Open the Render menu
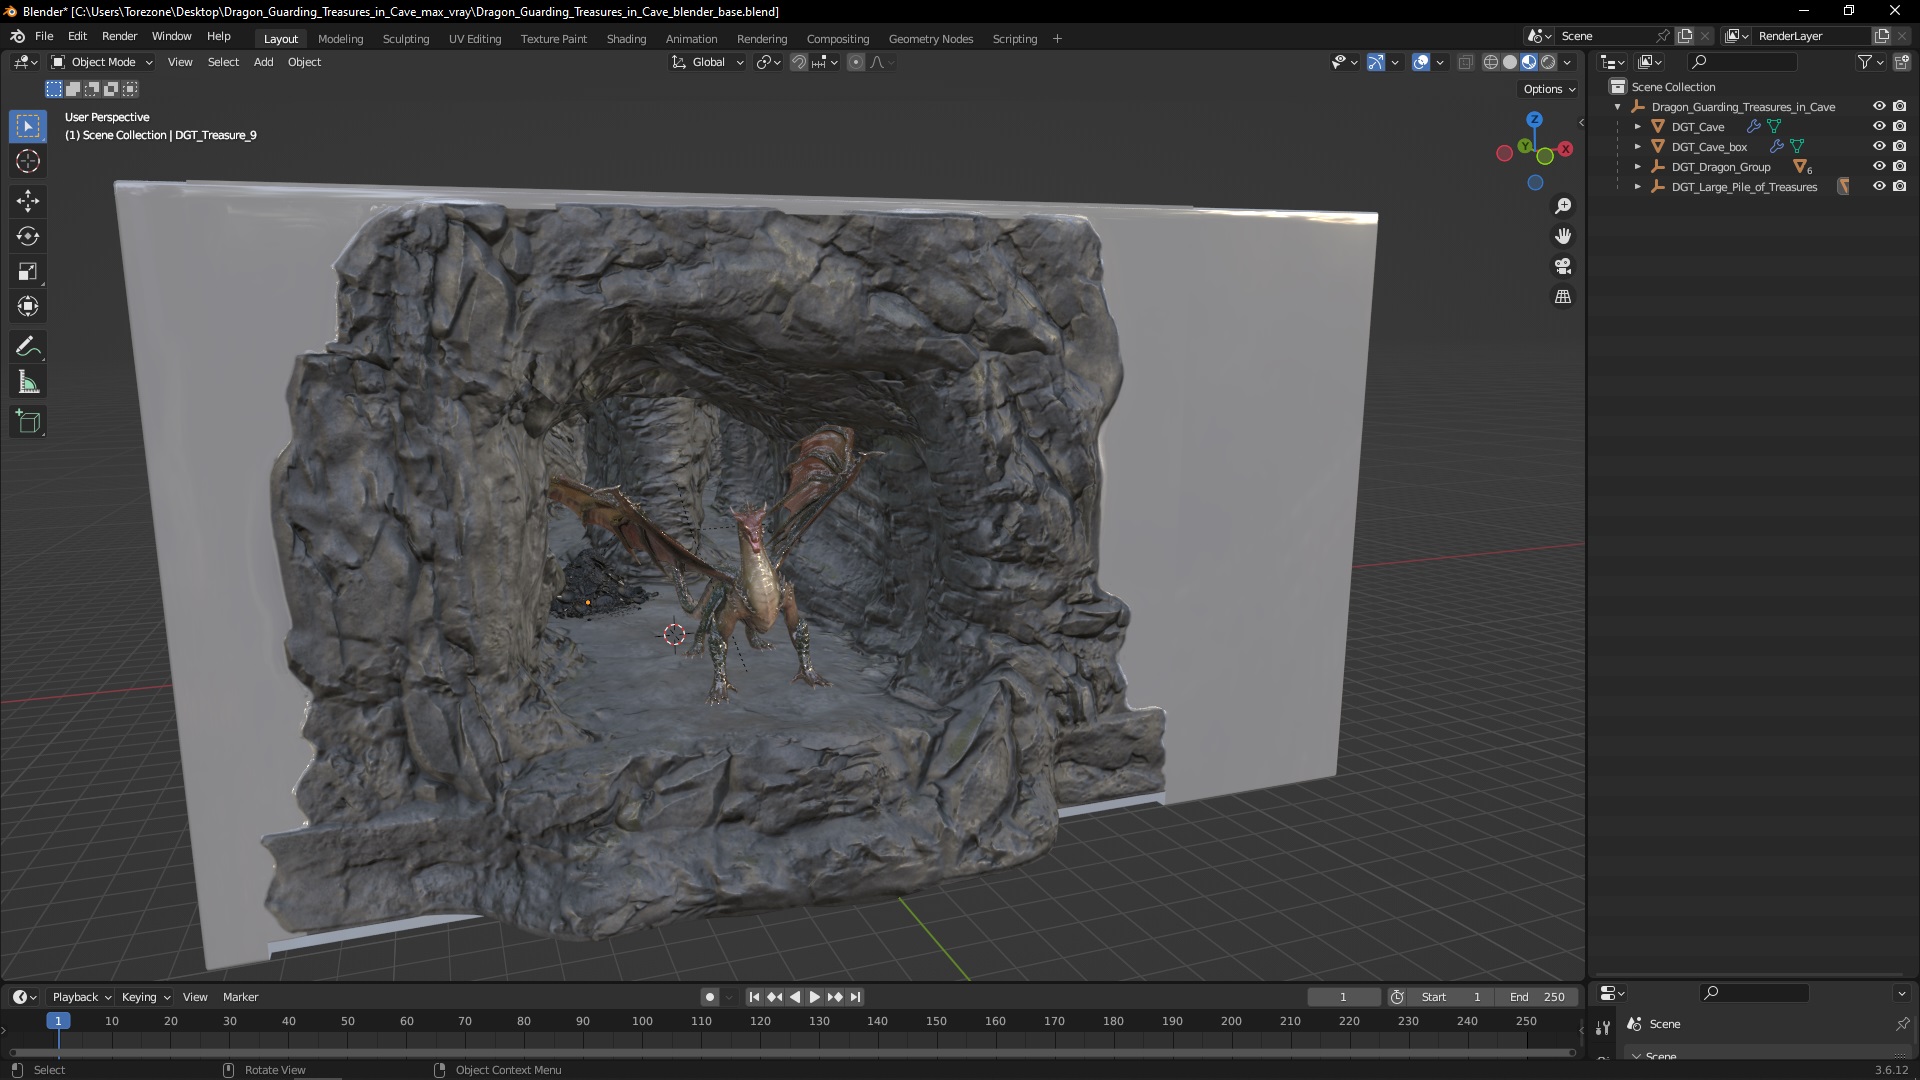1920x1080 pixels. 119,36
